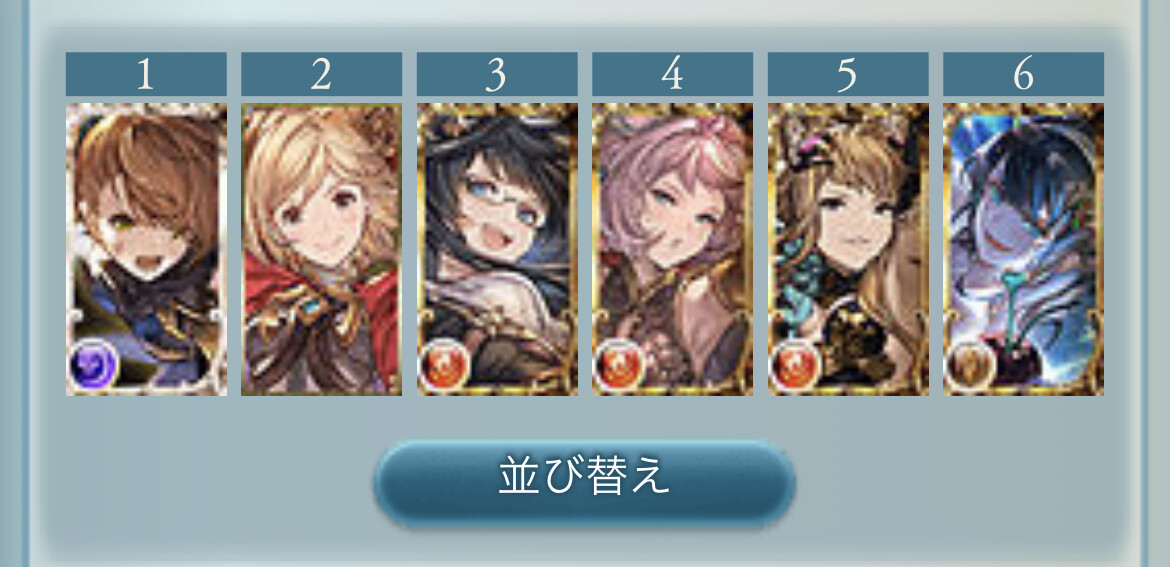The width and height of the screenshot is (1170, 567).
Task: Click the slot number 1 header
Action: point(146,74)
